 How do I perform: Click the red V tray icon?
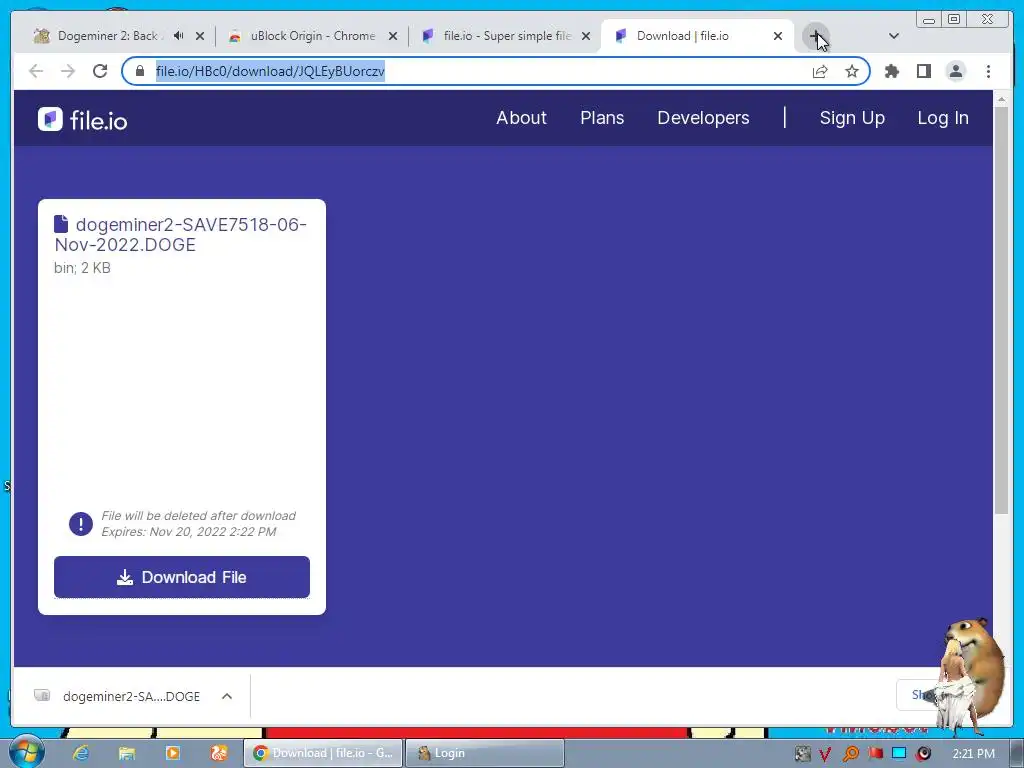click(825, 754)
